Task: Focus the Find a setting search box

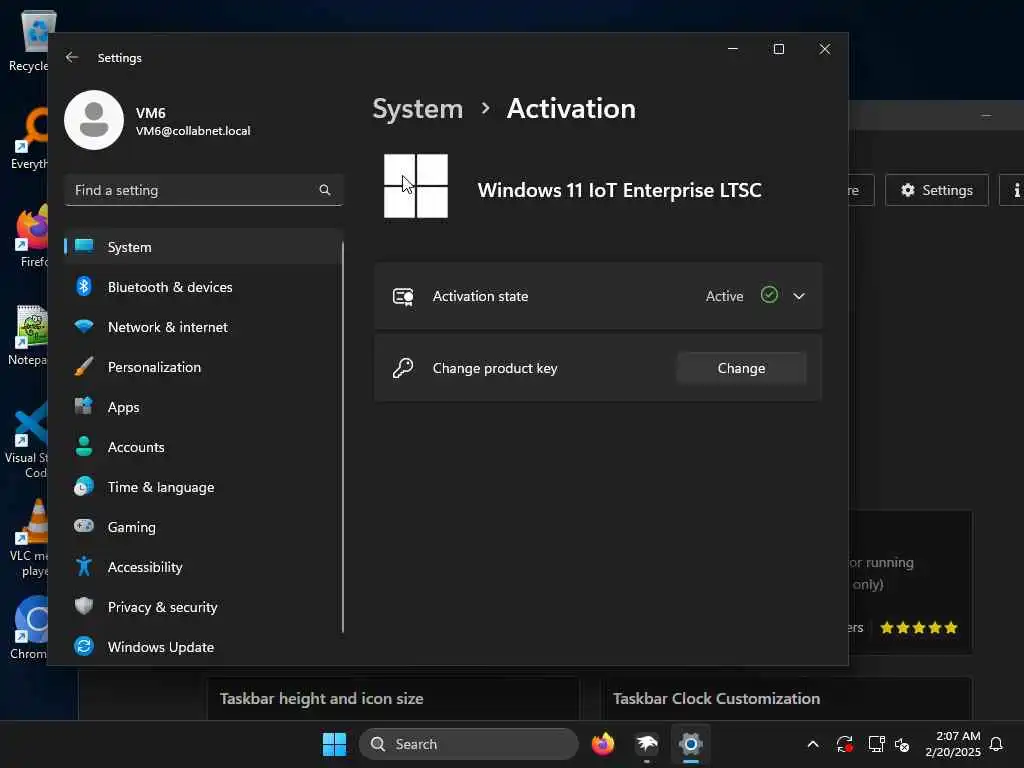Action: click(x=204, y=190)
